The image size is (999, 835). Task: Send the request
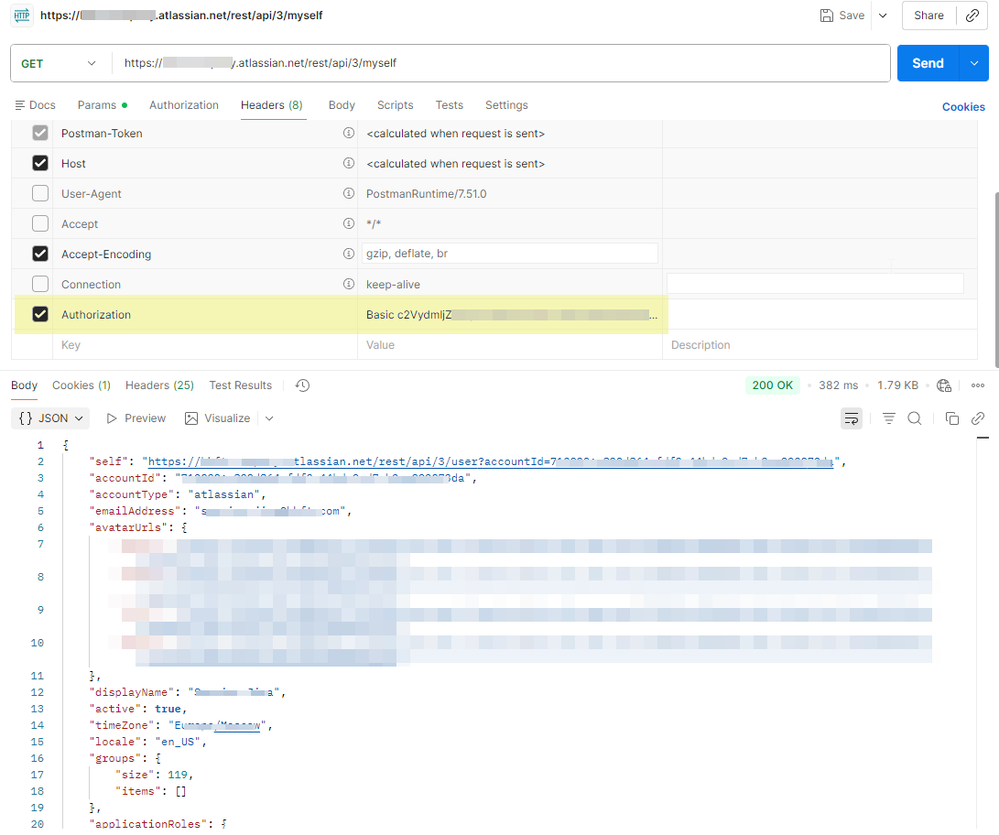(928, 63)
